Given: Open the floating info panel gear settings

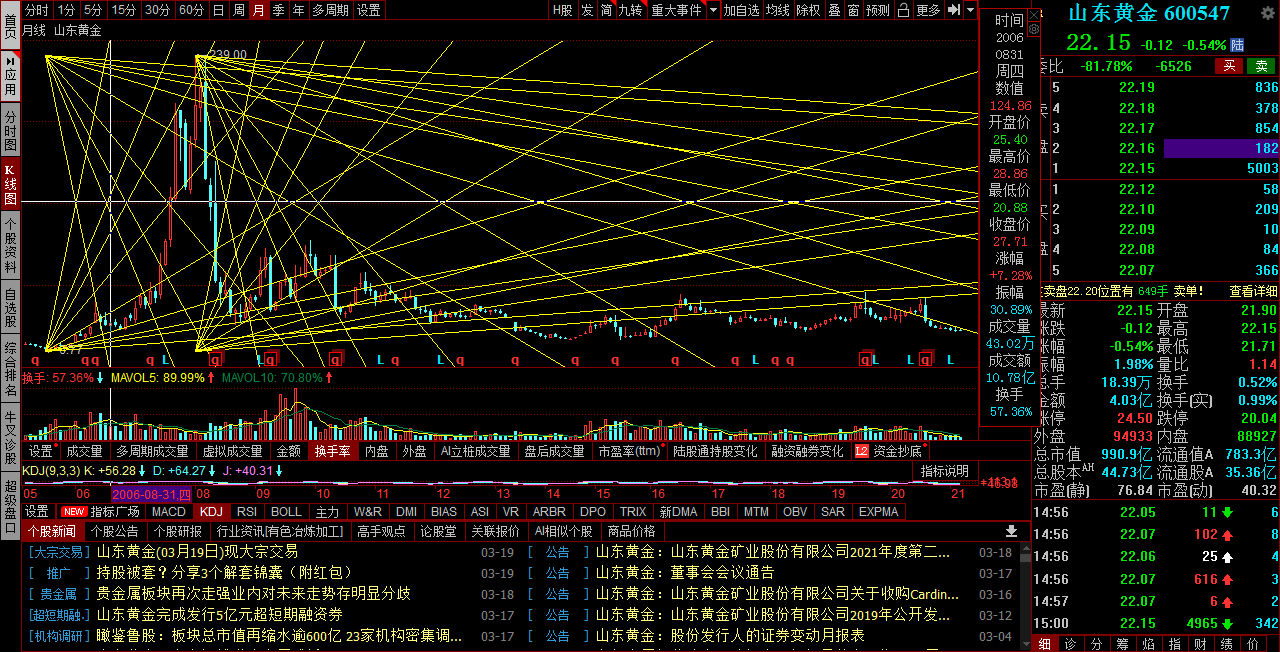Looking at the screenshot, I should point(1034,30).
